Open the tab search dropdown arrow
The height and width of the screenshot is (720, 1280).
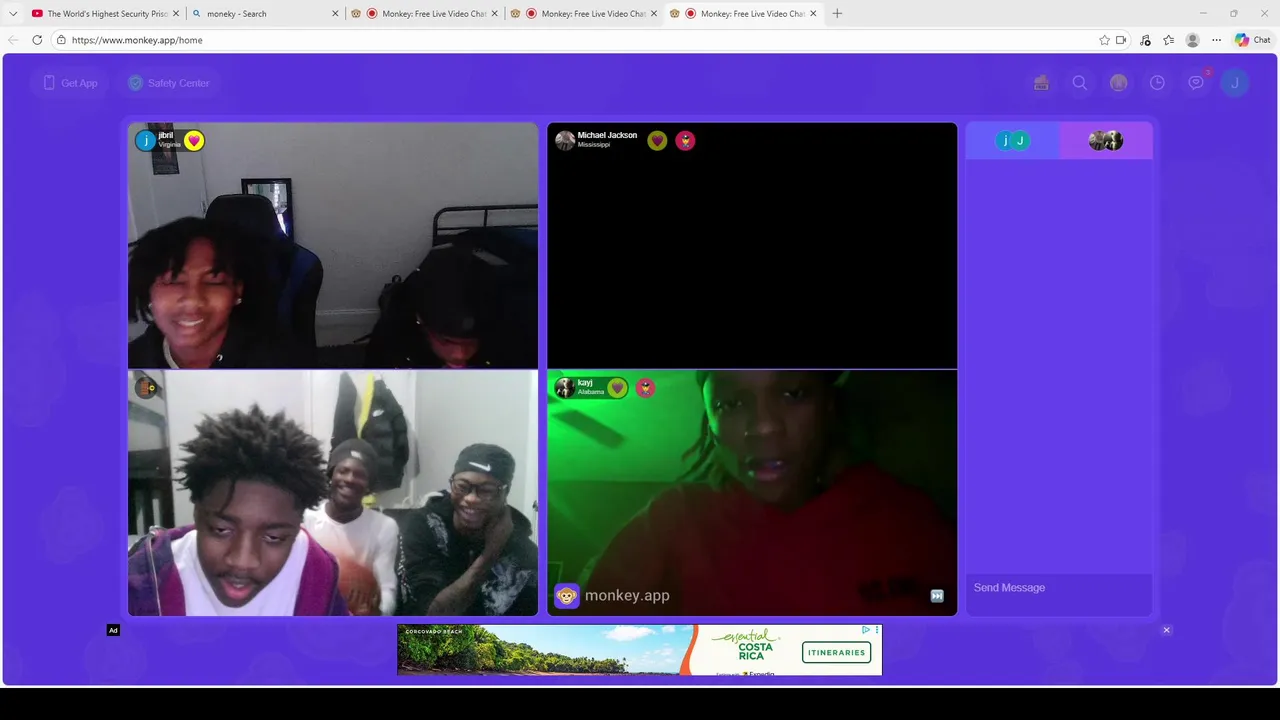(13, 14)
